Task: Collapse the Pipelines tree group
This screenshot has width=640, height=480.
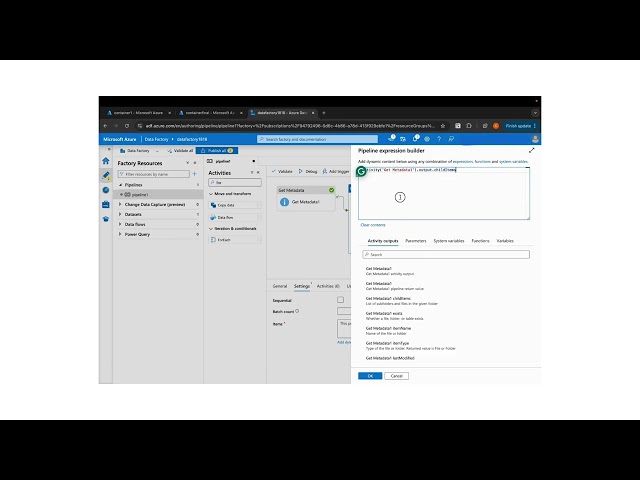Action: pyautogui.click(x=121, y=185)
